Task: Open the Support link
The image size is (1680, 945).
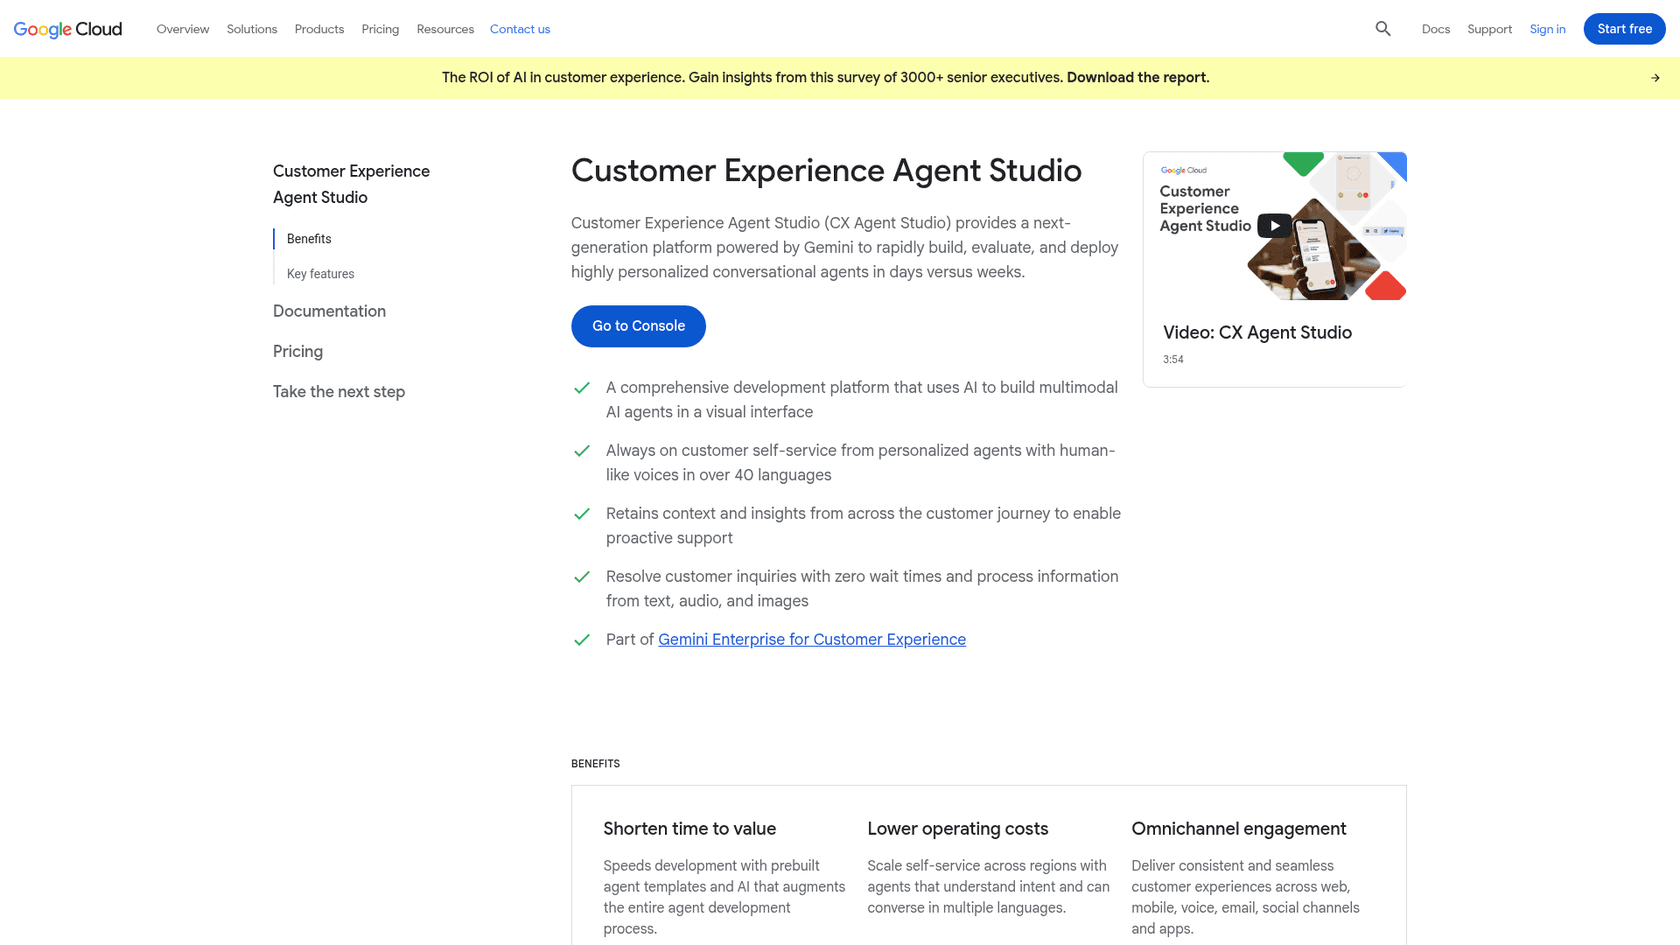Action: [x=1489, y=29]
